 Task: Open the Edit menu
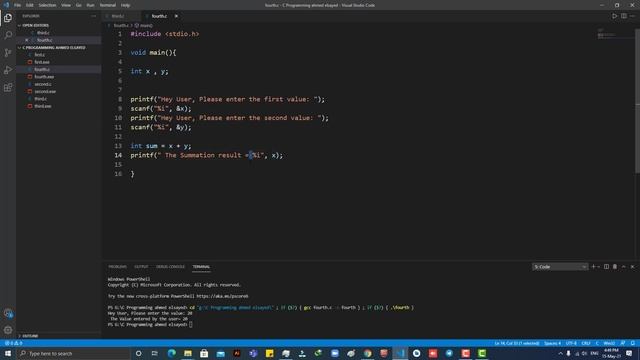click(29, 5)
